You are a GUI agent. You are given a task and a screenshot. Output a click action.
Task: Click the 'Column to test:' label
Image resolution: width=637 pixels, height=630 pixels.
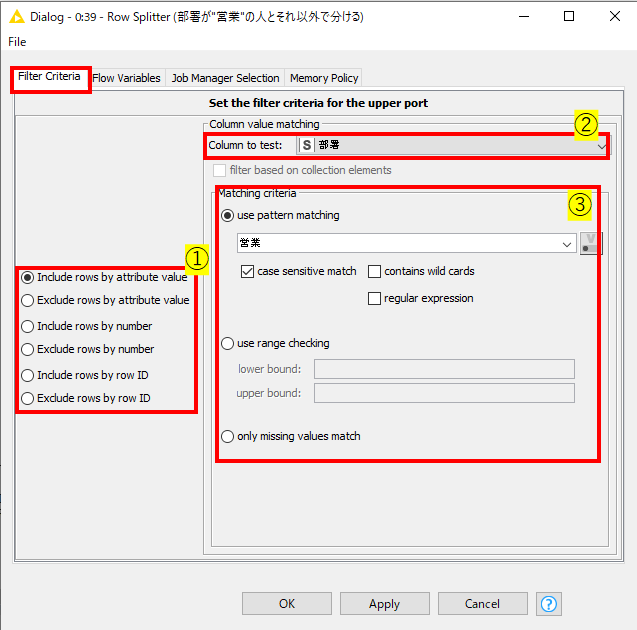click(x=245, y=145)
